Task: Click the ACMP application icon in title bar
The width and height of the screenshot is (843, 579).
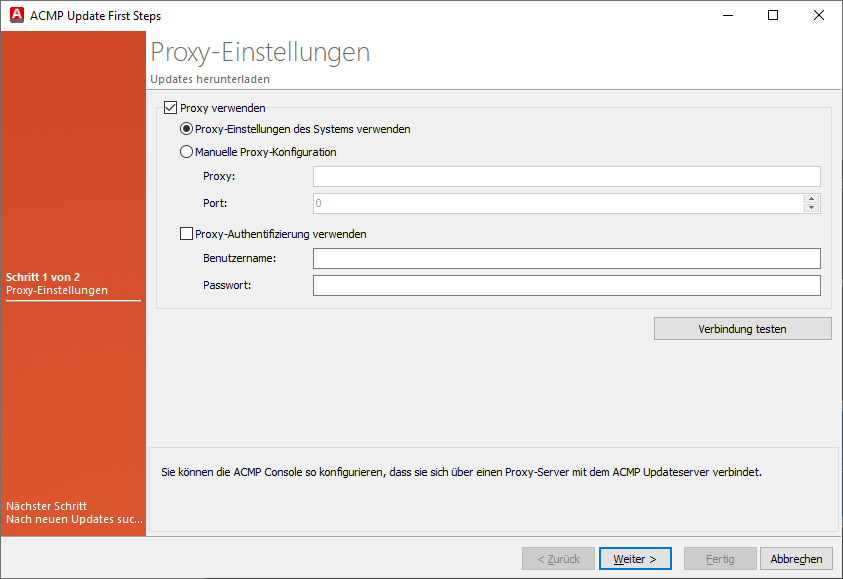Action: click(16, 15)
